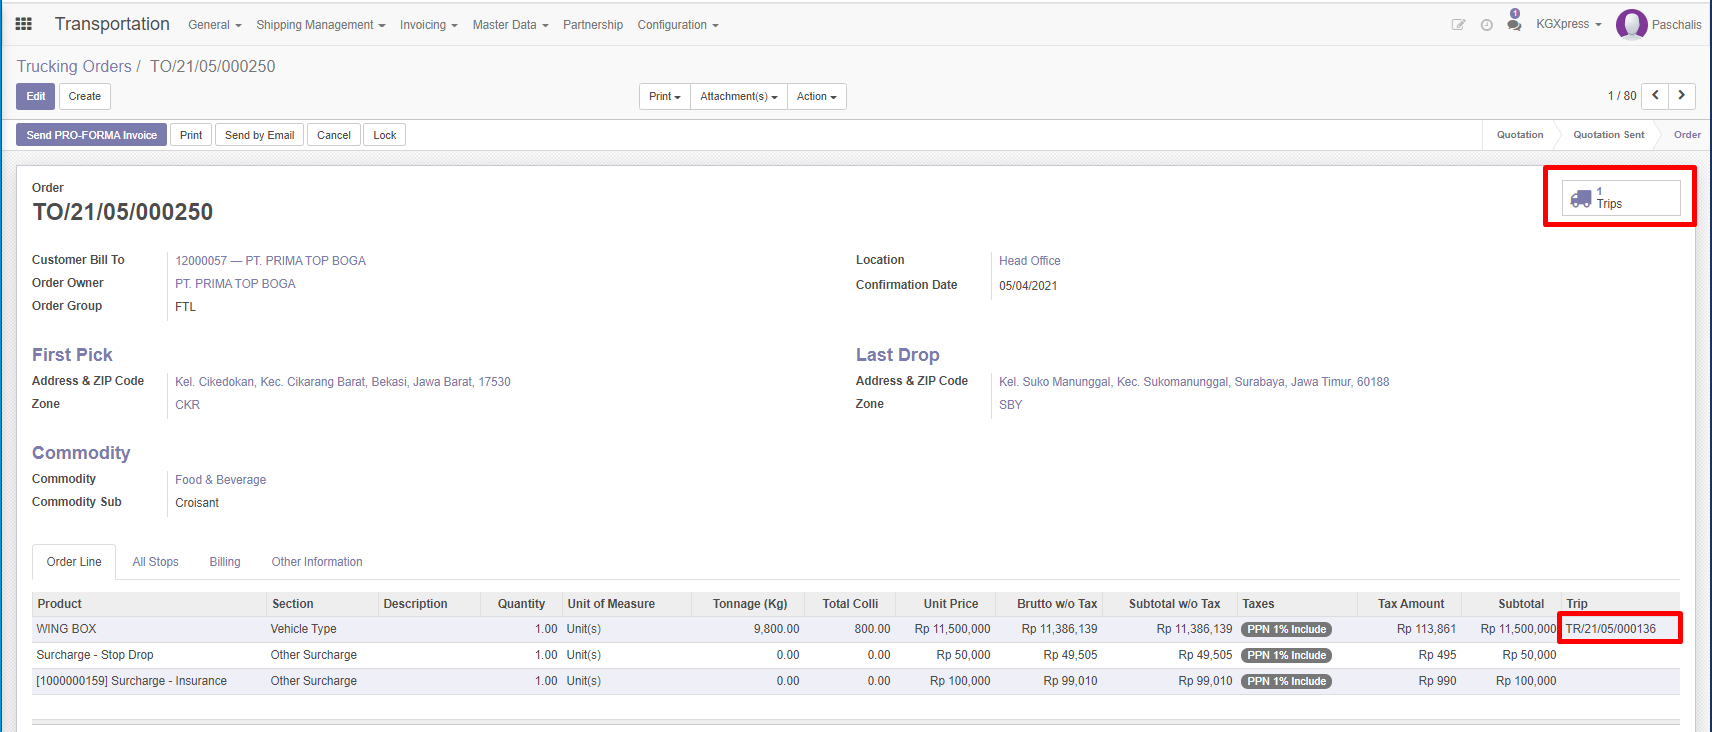
Task: Switch to the Other Information tab
Action: pos(317,562)
